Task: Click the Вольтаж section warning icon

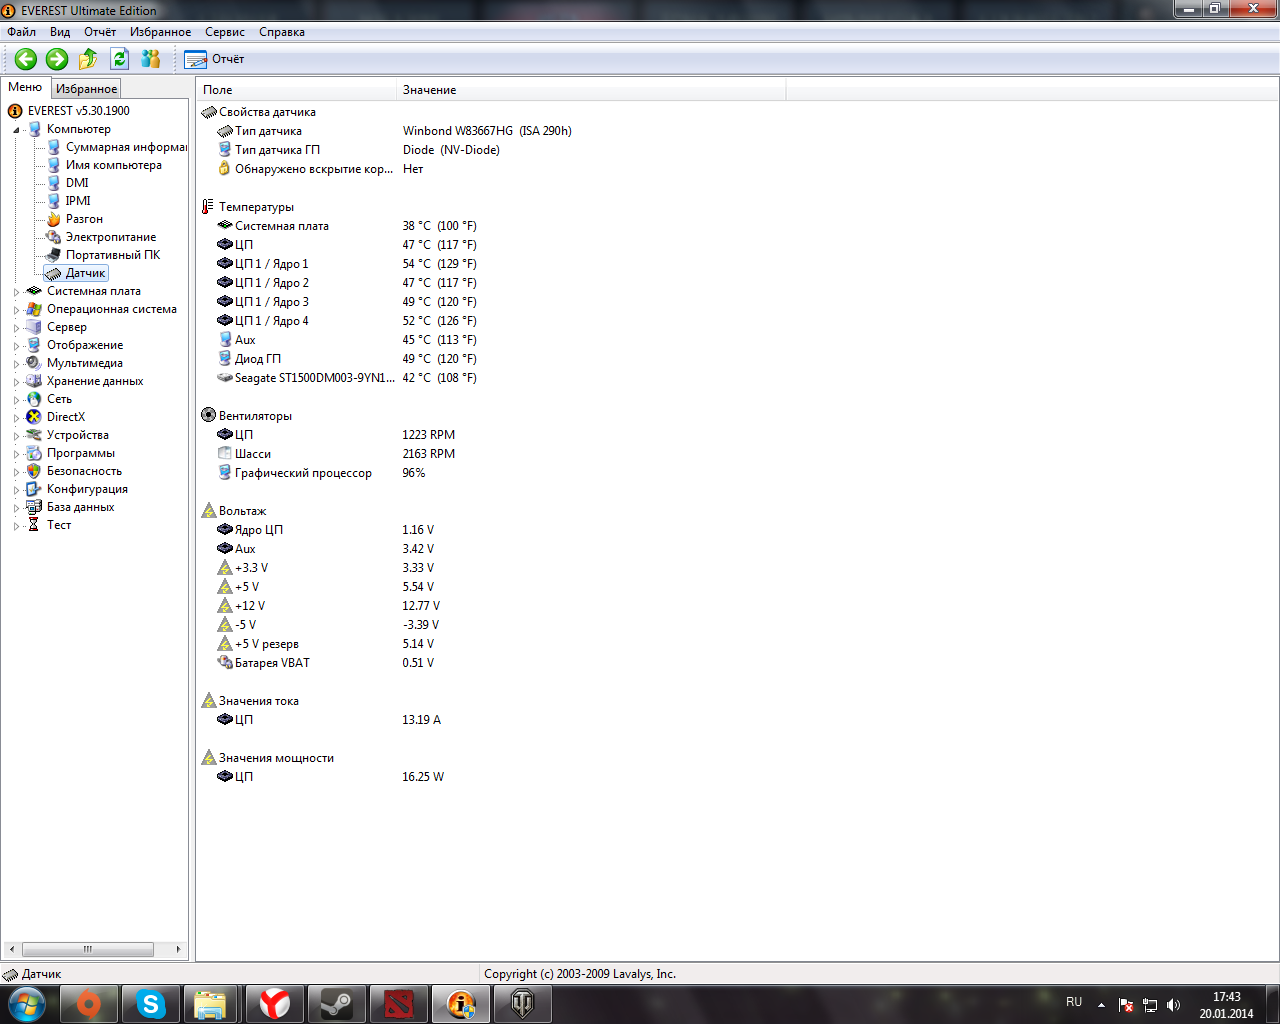Action: point(208,511)
